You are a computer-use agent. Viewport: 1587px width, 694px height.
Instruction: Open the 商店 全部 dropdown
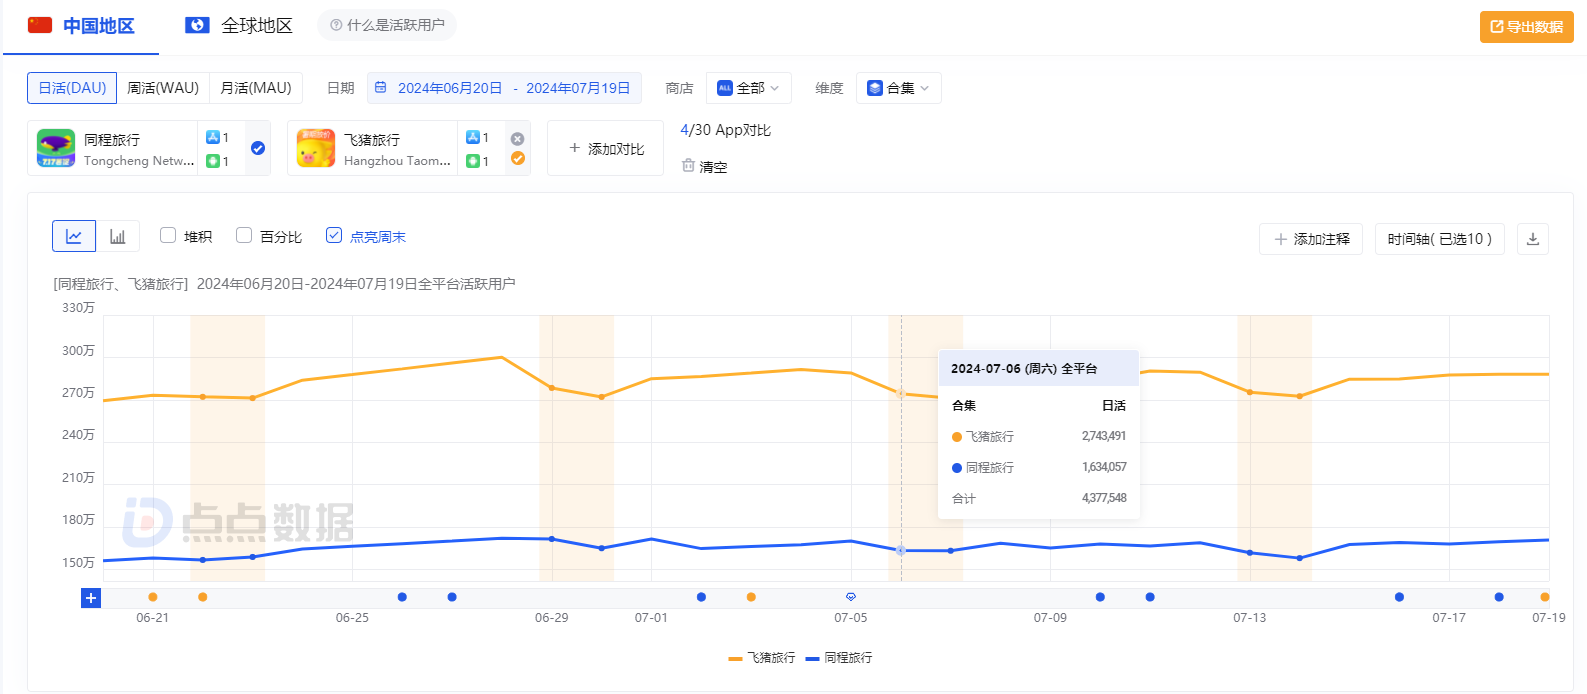(748, 88)
